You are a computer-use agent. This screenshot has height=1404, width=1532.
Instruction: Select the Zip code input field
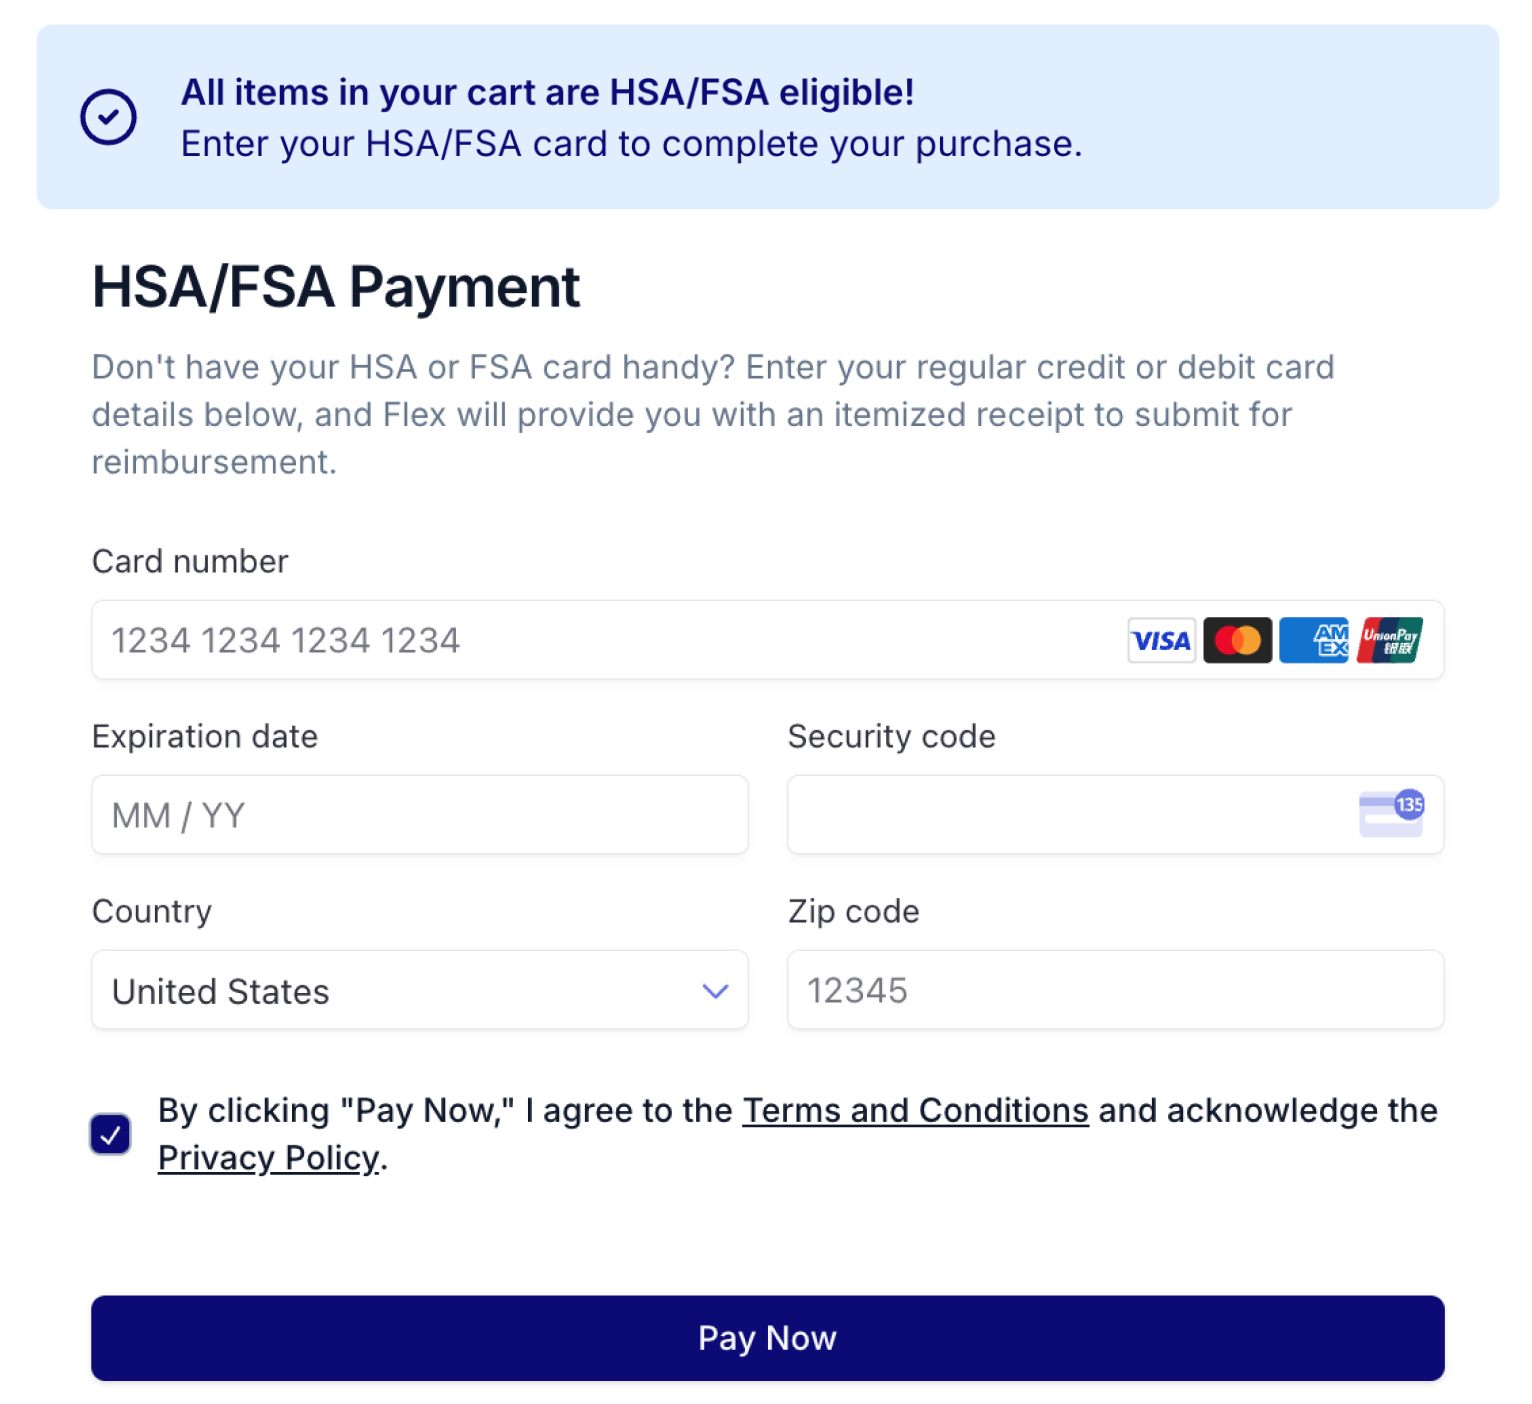pyautogui.click(x=1115, y=990)
